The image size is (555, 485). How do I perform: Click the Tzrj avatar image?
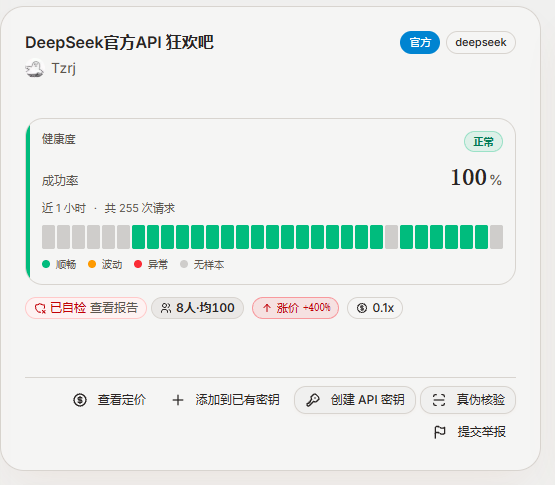click(x=35, y=68)
